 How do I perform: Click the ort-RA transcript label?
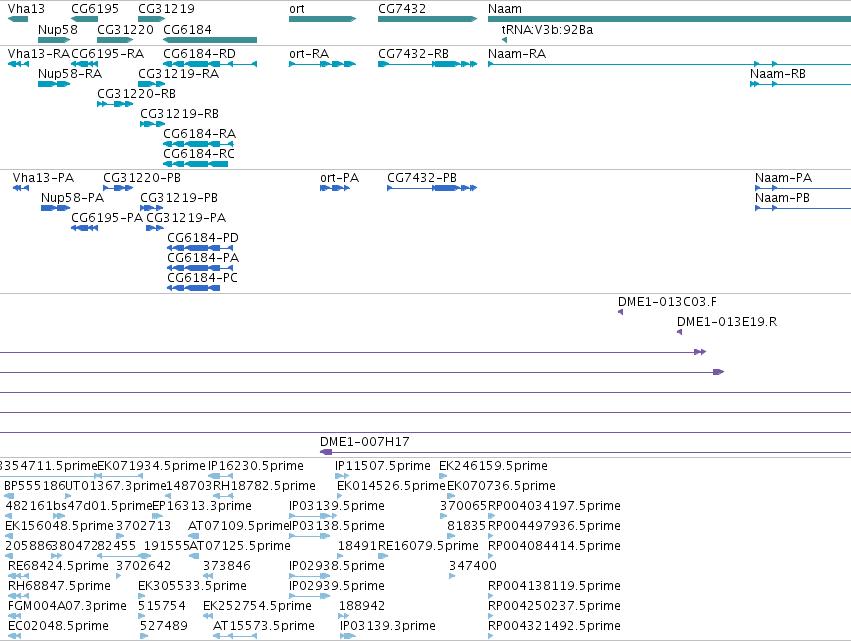pos(309,54)
